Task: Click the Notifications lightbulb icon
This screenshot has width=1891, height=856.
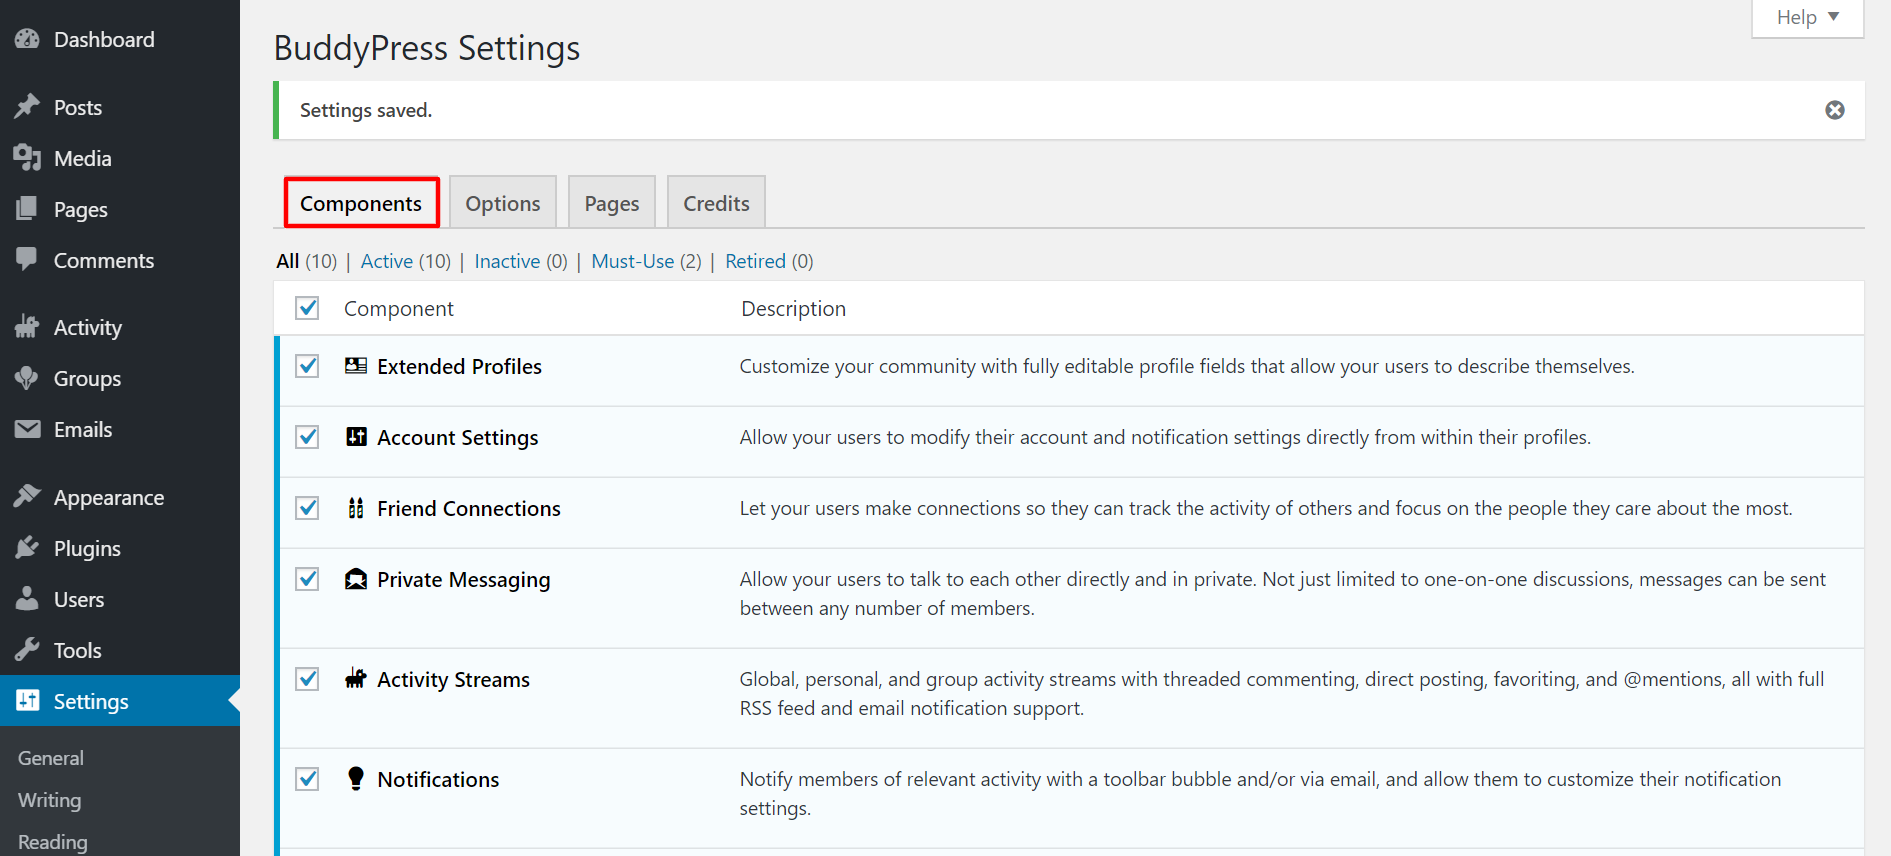Action: (356, 779)
